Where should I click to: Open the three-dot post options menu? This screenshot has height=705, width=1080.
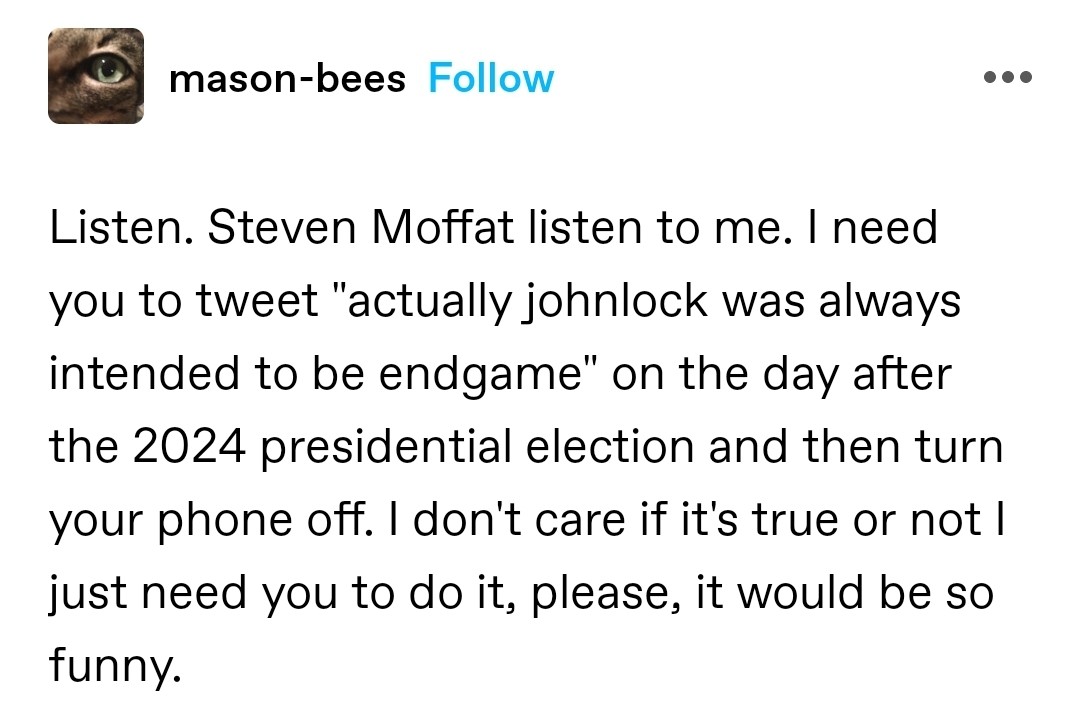pos(1006,78)
